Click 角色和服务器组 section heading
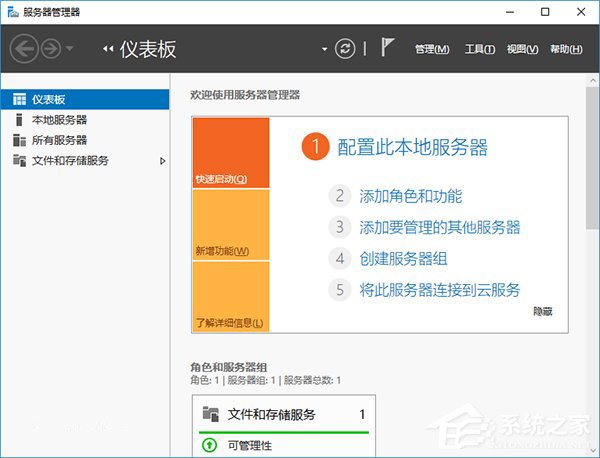The image size is (600, 458). click(x=228, y=367)
